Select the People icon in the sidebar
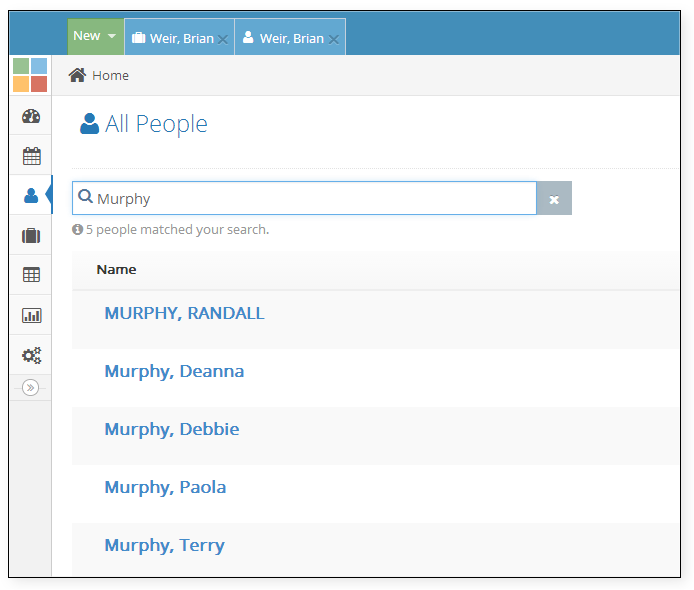The image size is (694, 590). point(31,195)
